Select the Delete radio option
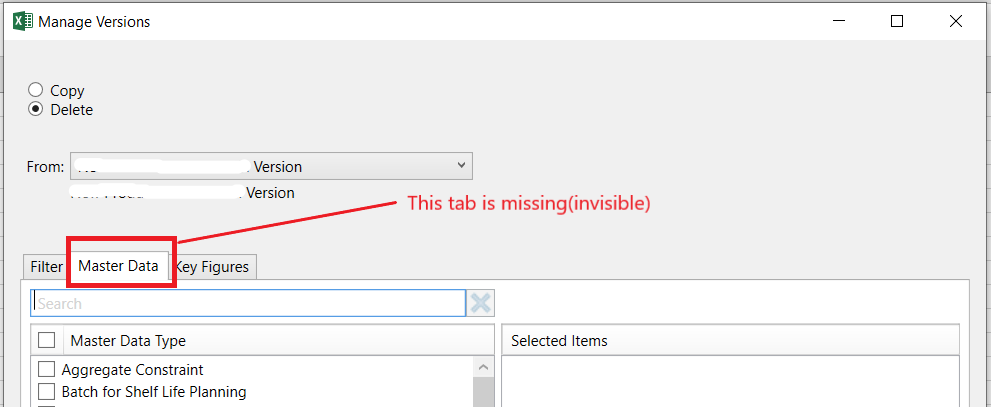The width and height of the screenshot is (991, 407). click(36, 109)
